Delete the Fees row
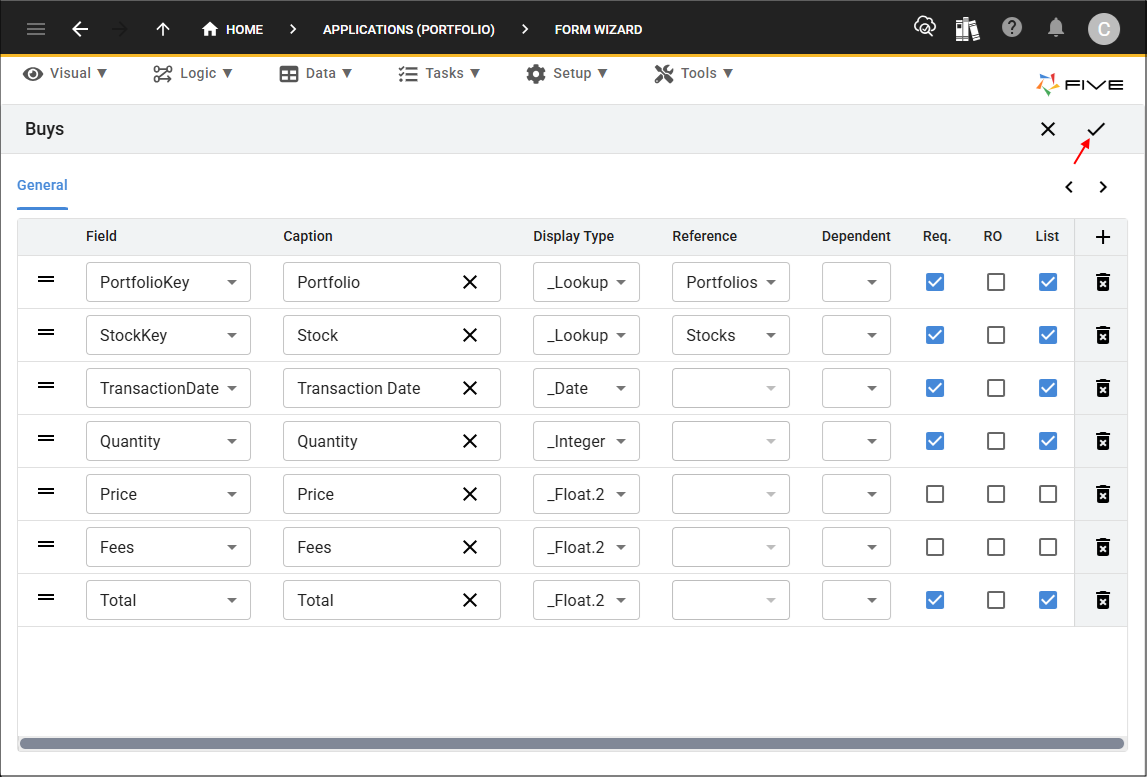The width and height of the screenshot is (1147, 777). click(x=1103, y=547)
